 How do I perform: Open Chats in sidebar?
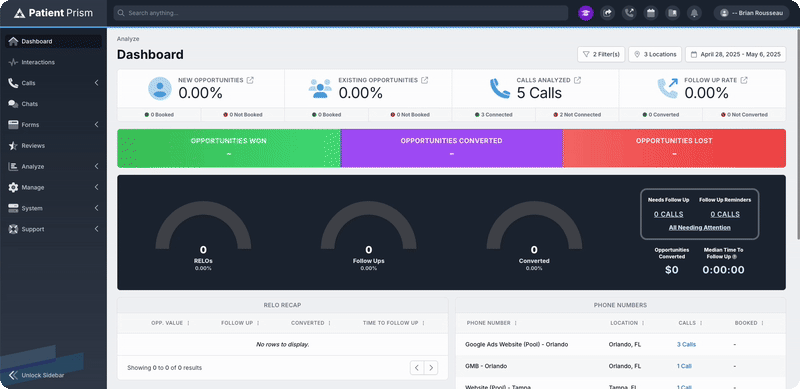53,104
